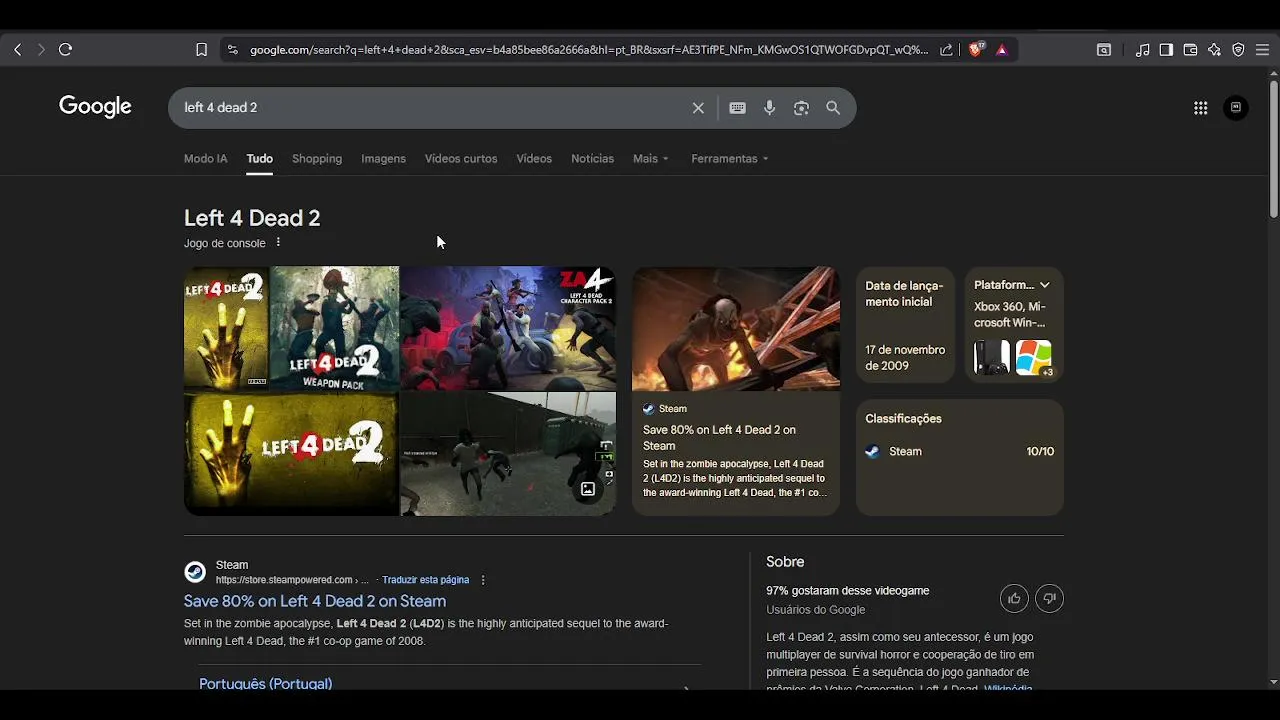The image size is (1280, 720).
Task: Go back with the browser back arrow
Action: click(x=17, y=49)
